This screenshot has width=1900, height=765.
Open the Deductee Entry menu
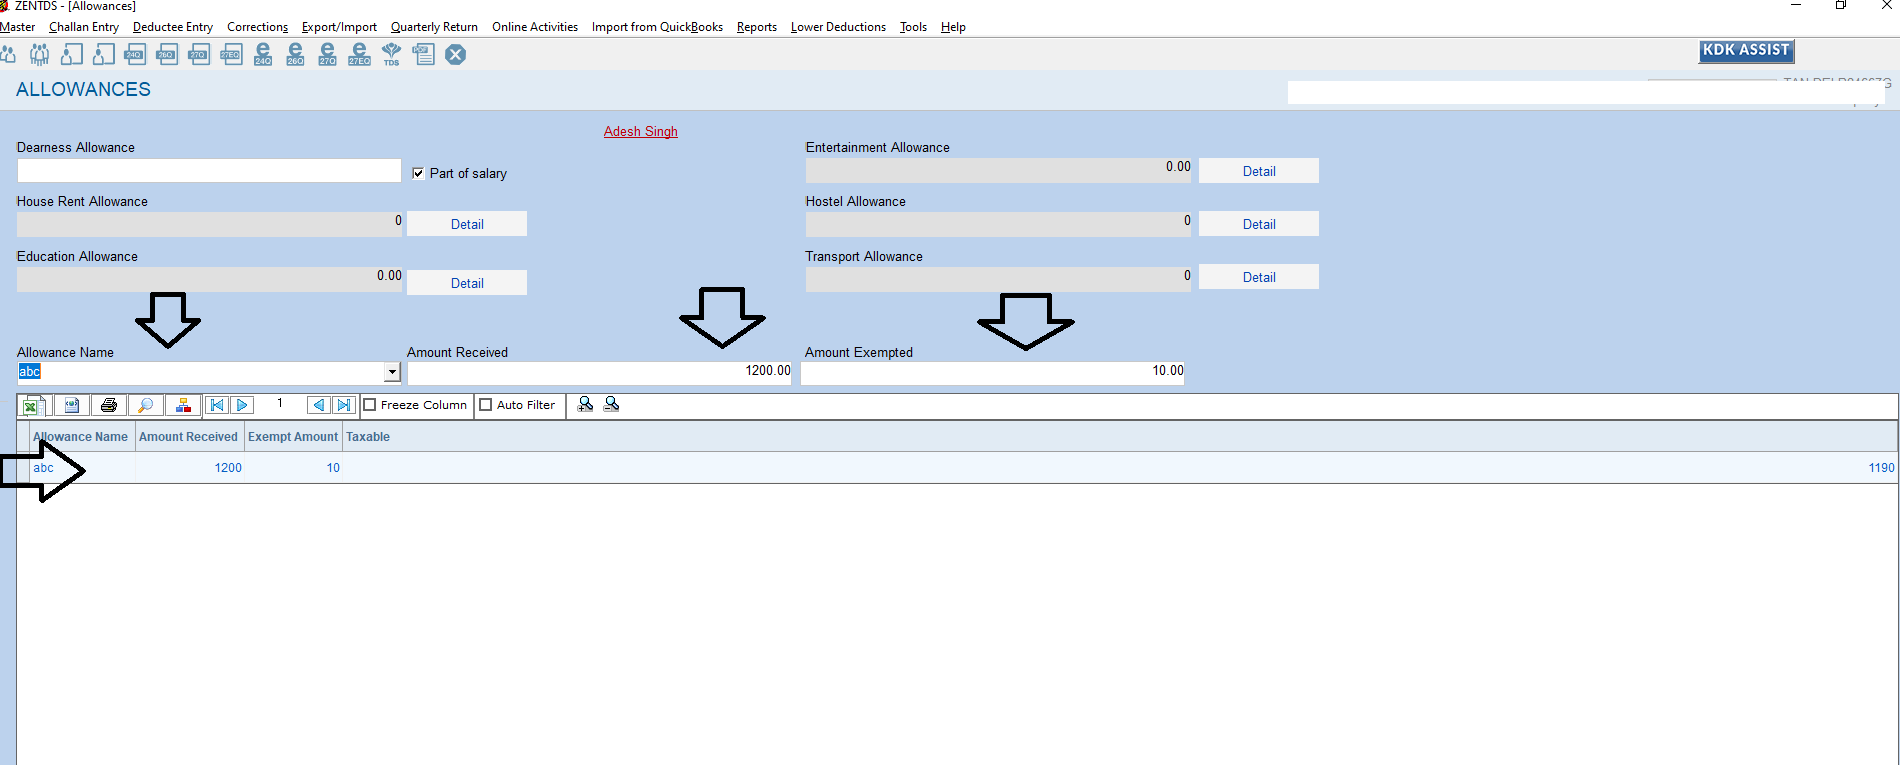[173, 27]
